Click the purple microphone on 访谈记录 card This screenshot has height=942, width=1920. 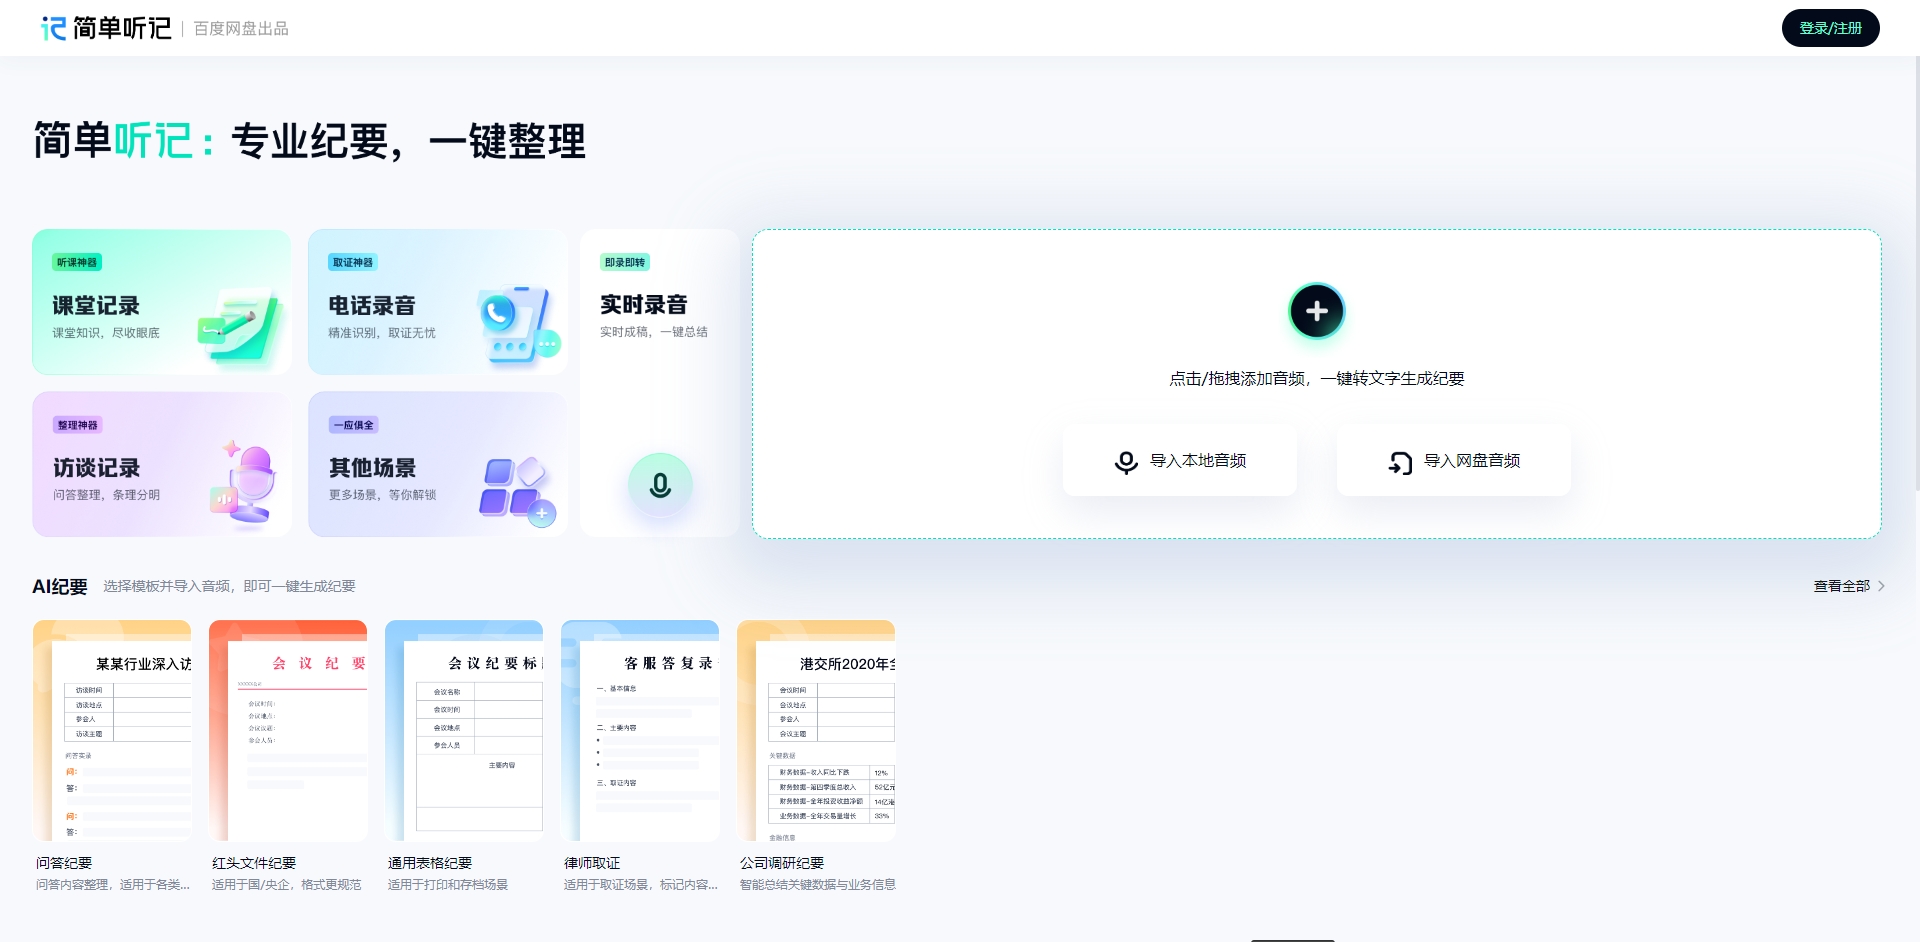click(x=245, y=483)
